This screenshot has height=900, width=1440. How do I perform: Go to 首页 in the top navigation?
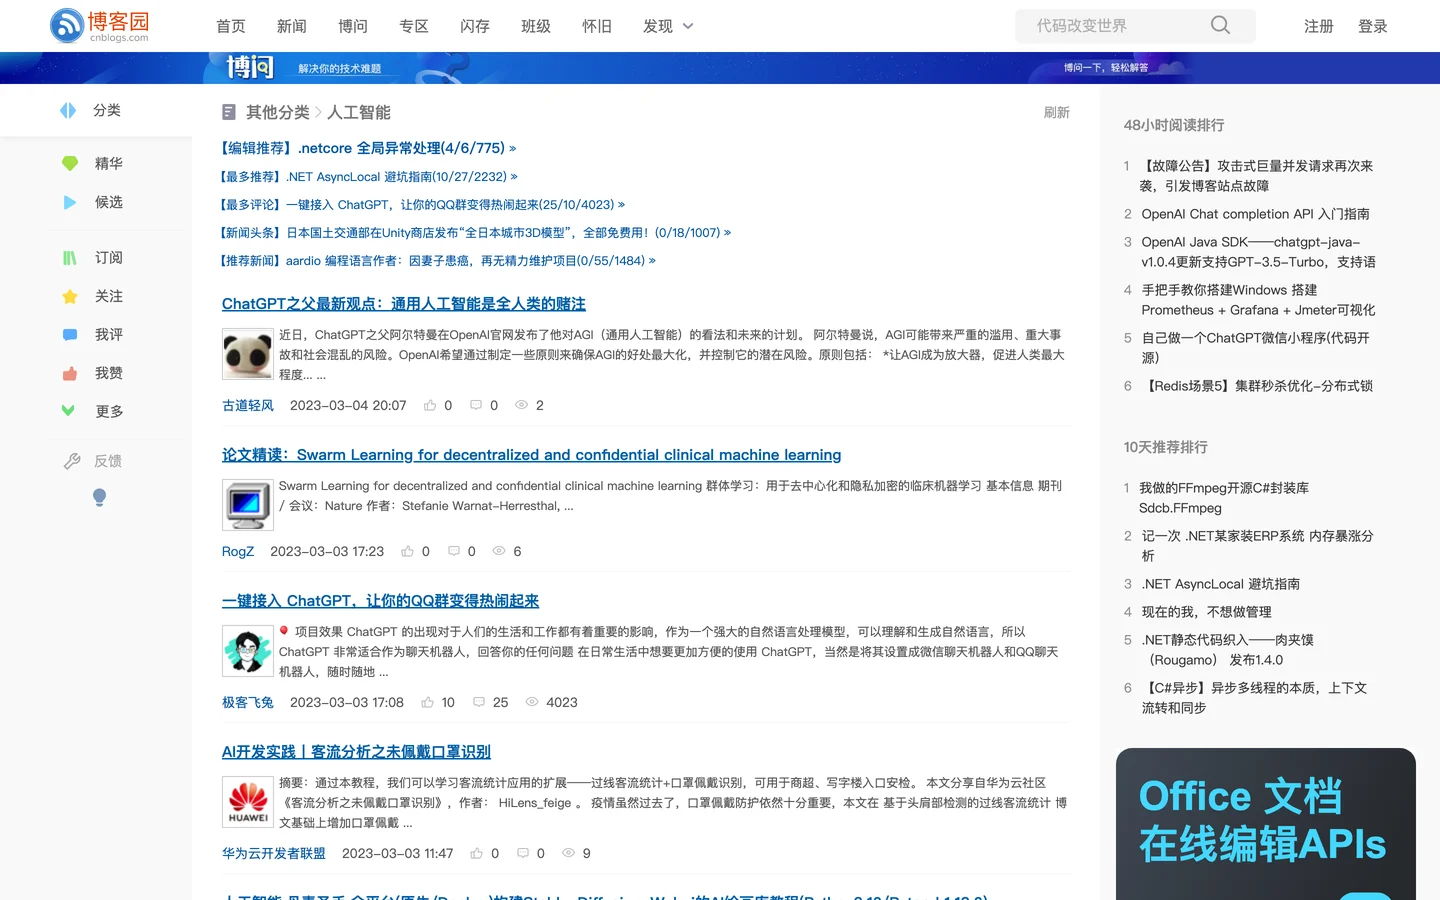click(x=231, y=26)
